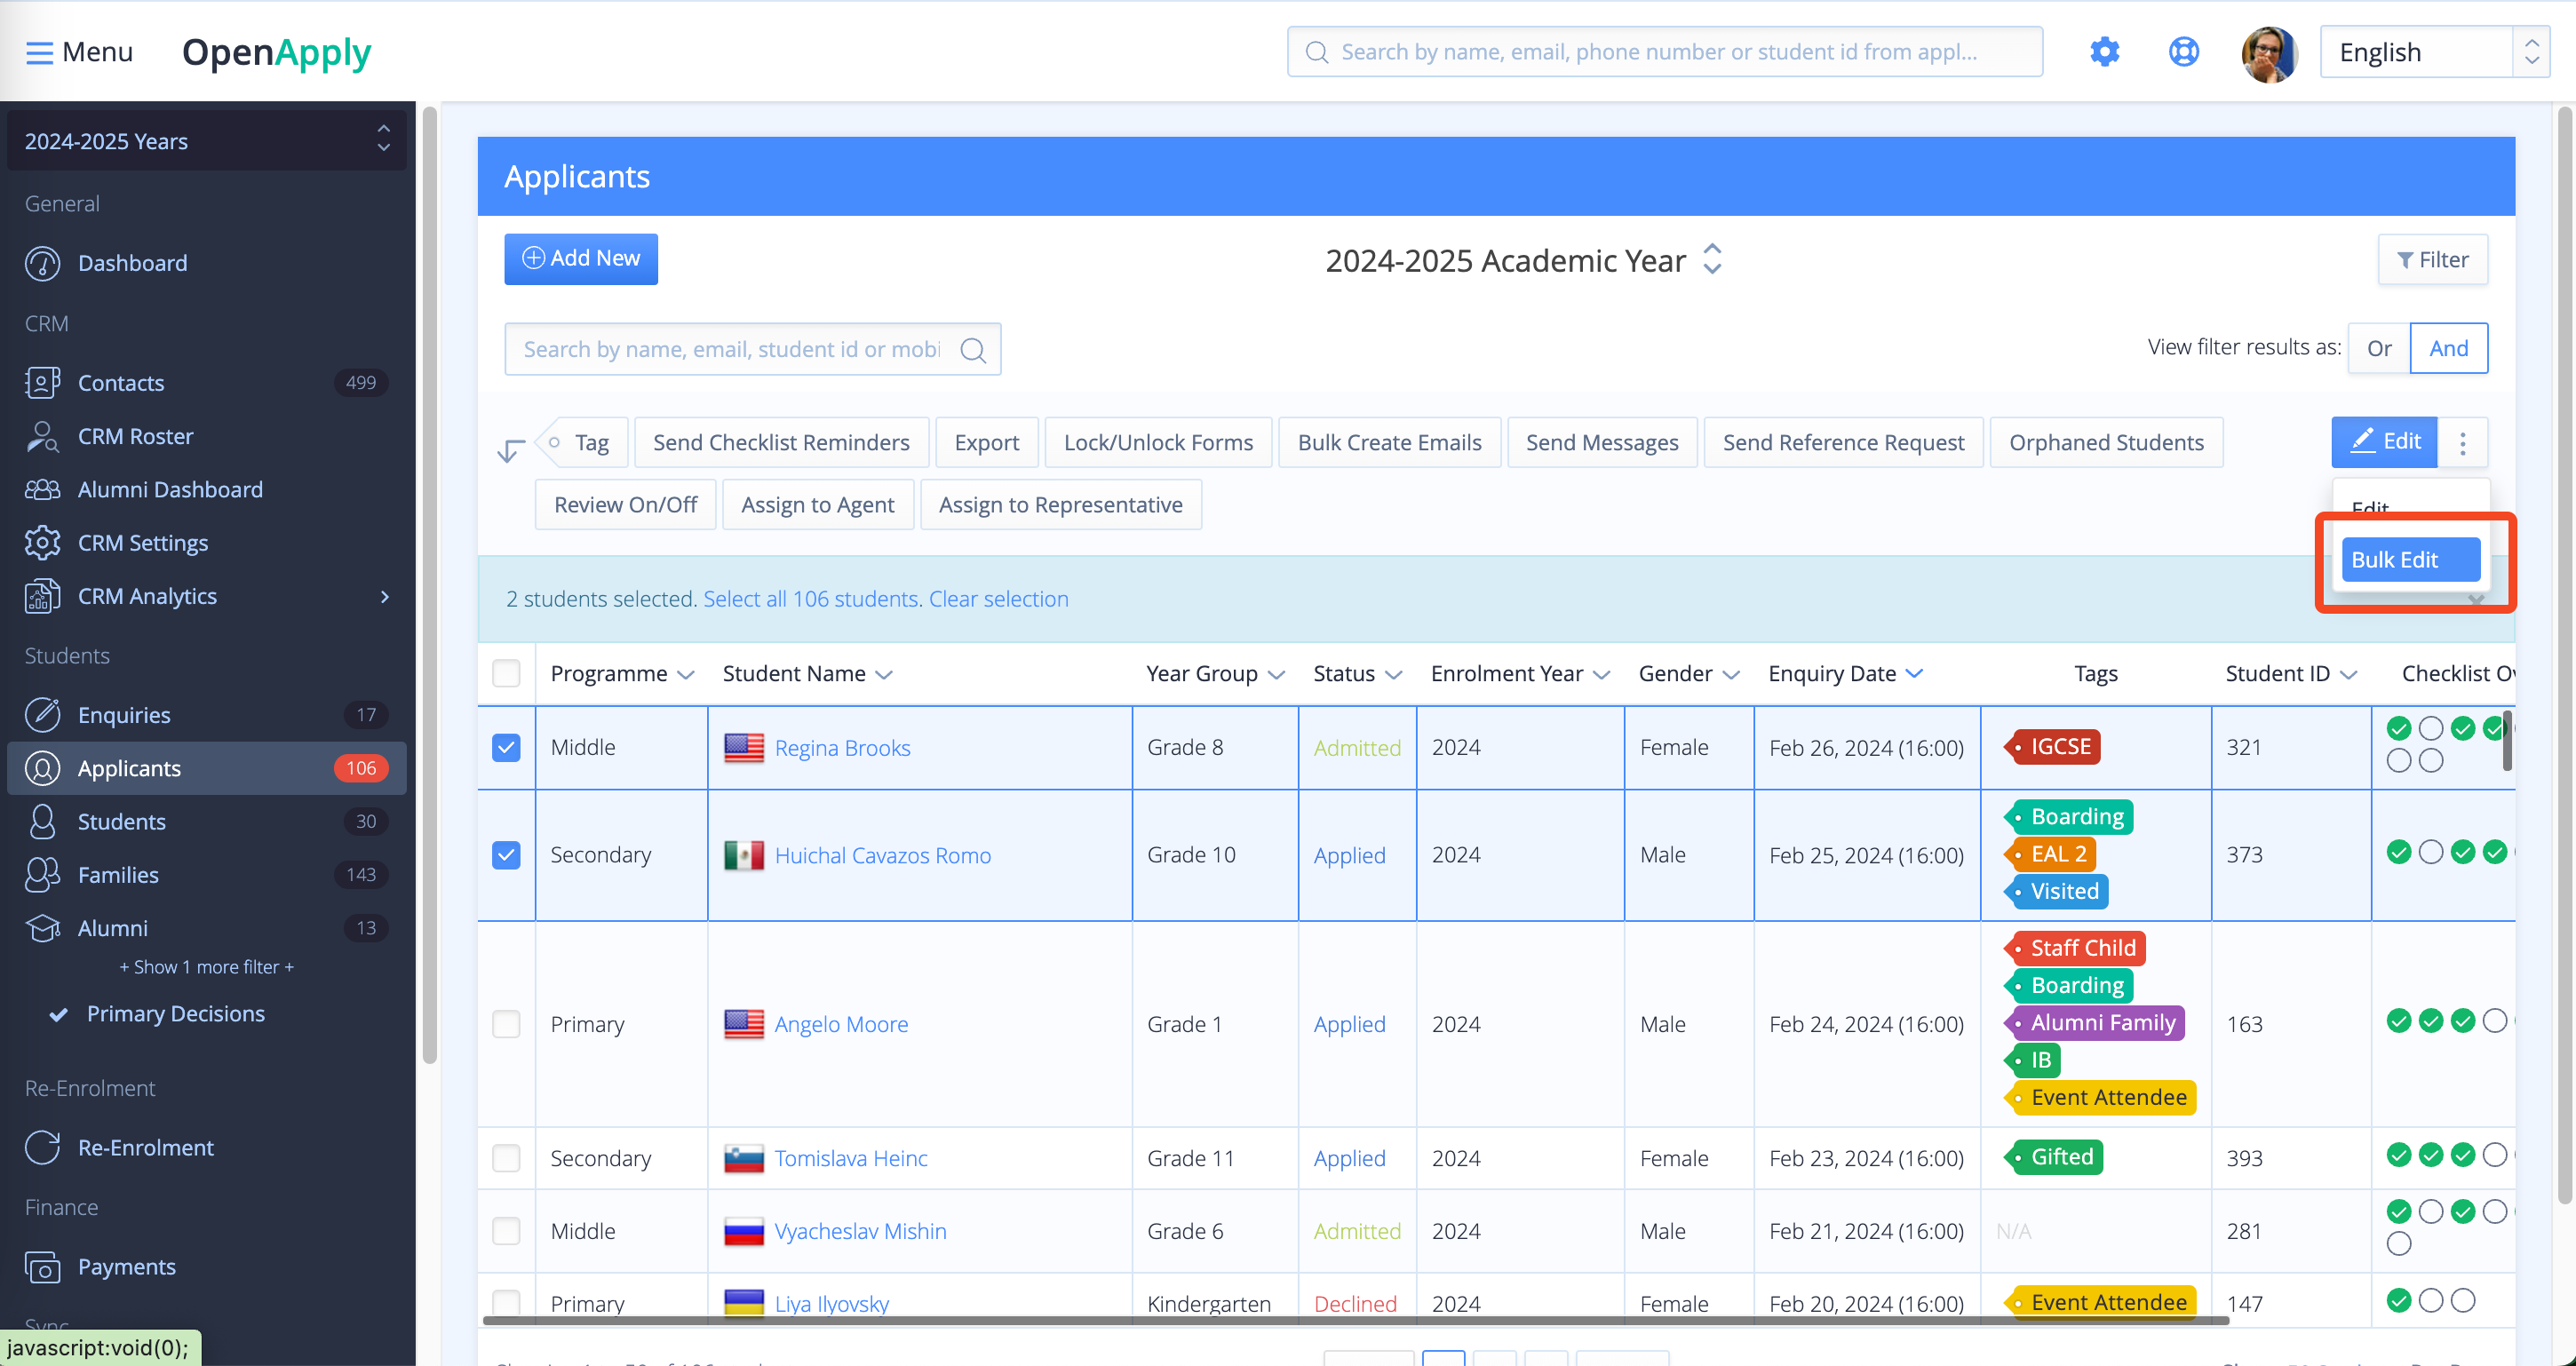The width and height of the screenshot is (2576, 1366).
Task: Open Enquiry Date column dropdown
Action: (1913, 674)
